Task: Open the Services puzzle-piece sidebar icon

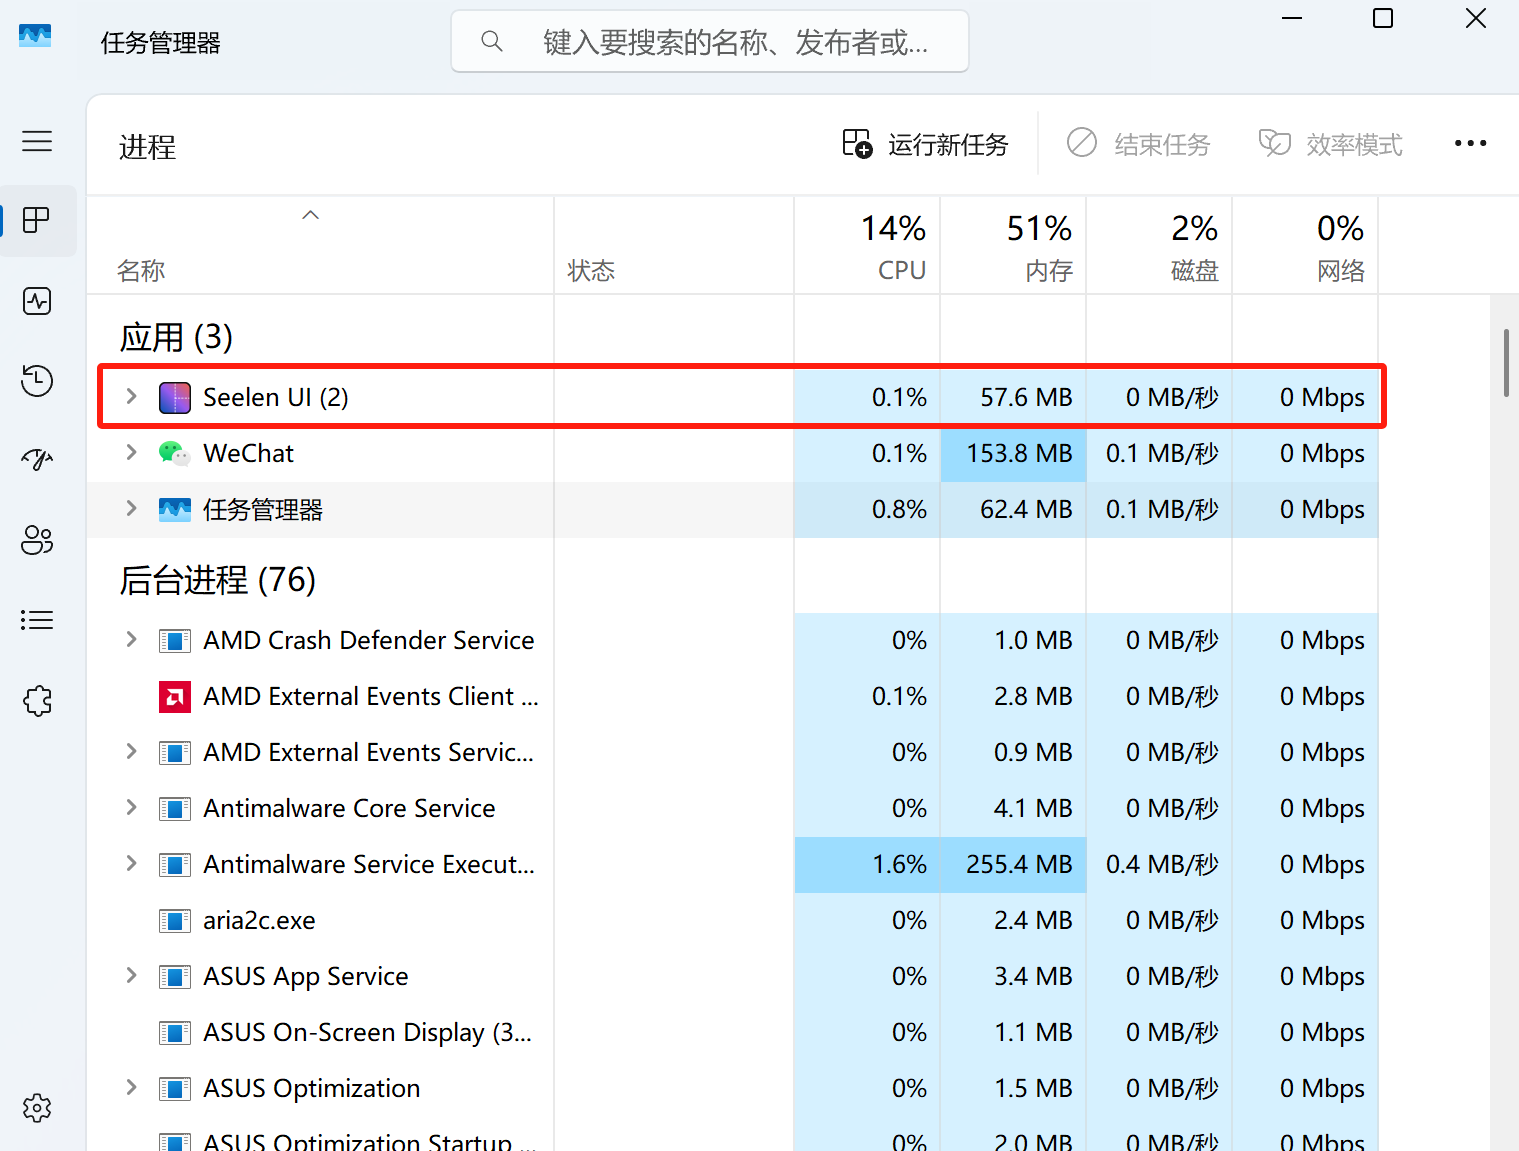Action: pyautogui.click(x=37, y=700)
